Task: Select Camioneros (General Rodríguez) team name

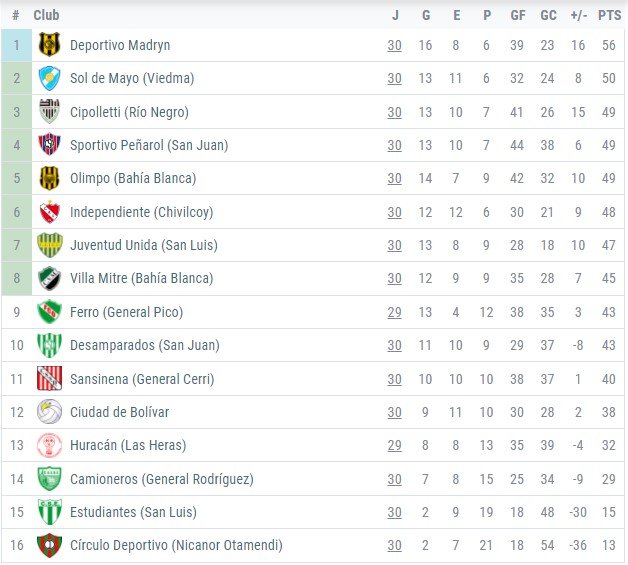Action: (162, 479)
